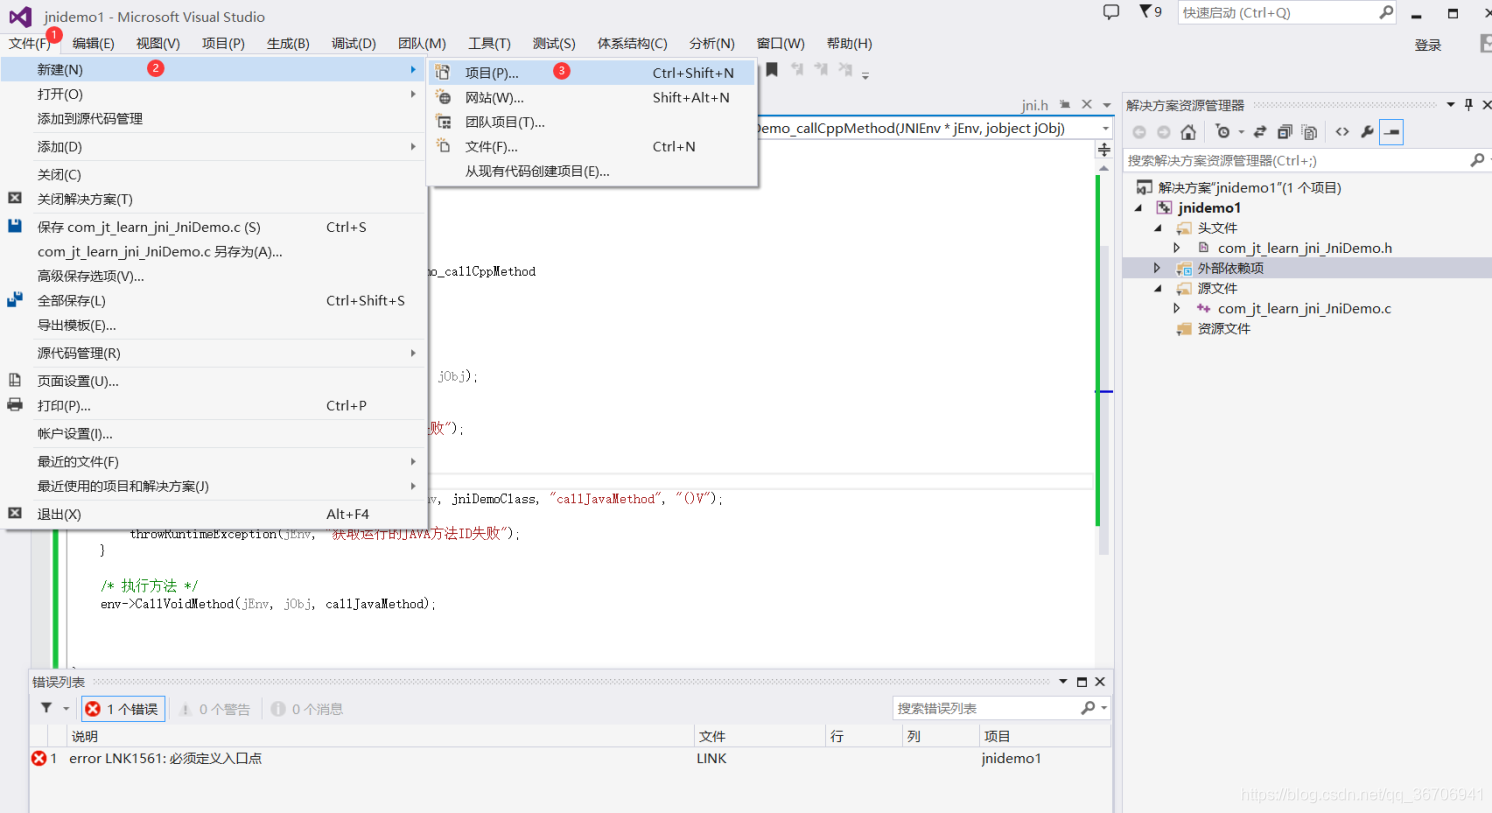Open Solution Explorer window options dropdown

tap(1451, 105)
